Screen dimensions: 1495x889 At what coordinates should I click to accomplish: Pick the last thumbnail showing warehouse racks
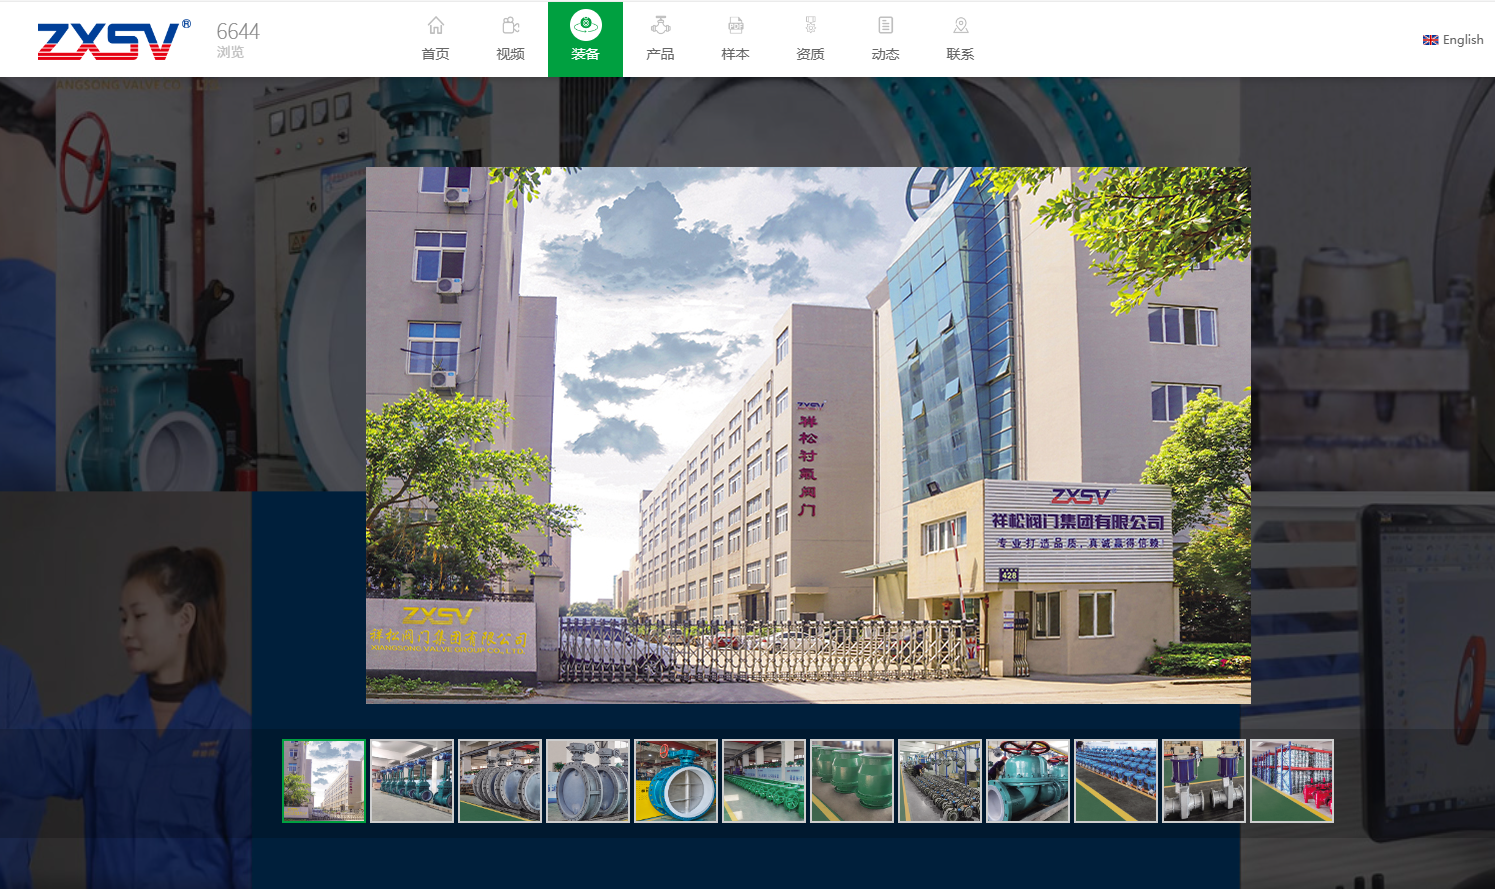pyautogui.click(x=1292, y=781)
